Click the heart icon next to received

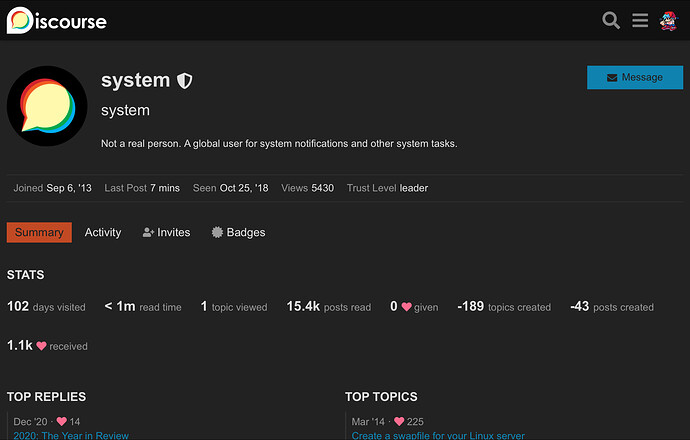41,346
